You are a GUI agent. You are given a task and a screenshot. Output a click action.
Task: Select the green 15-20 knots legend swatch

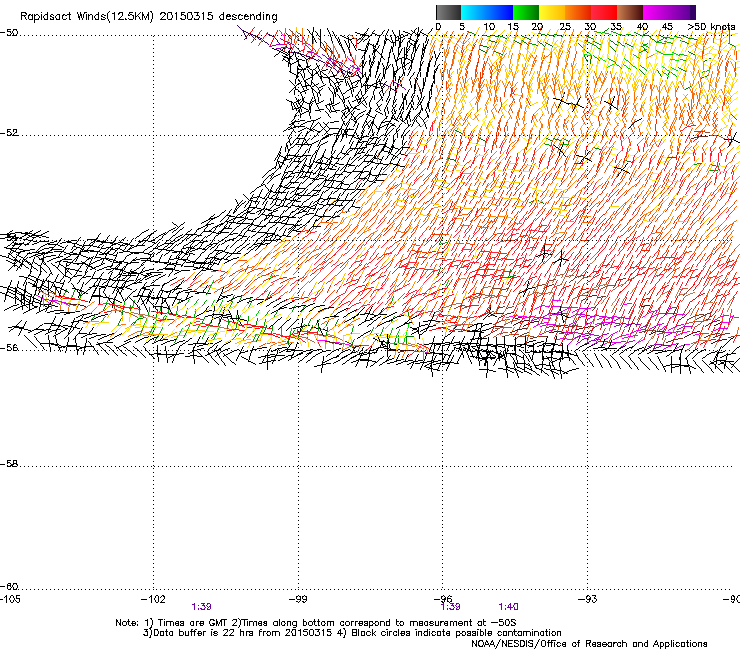(526, 12)
